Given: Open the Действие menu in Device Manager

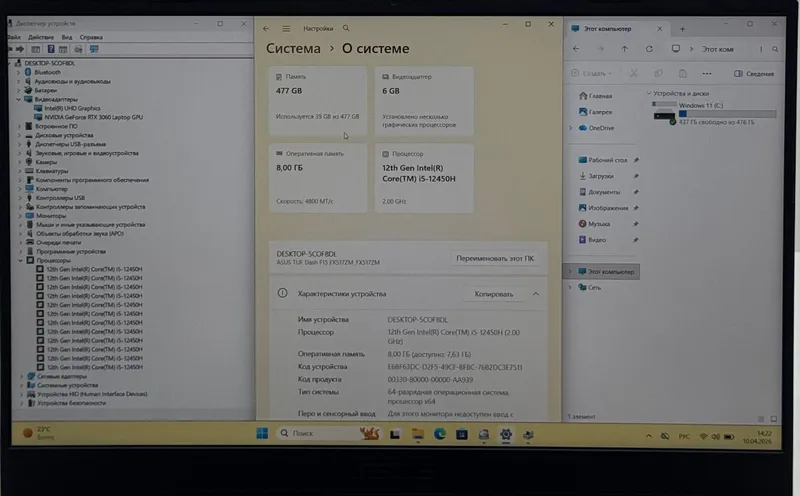Looking at the screenshot, I should pyautogui.click(x=41, y=37).
